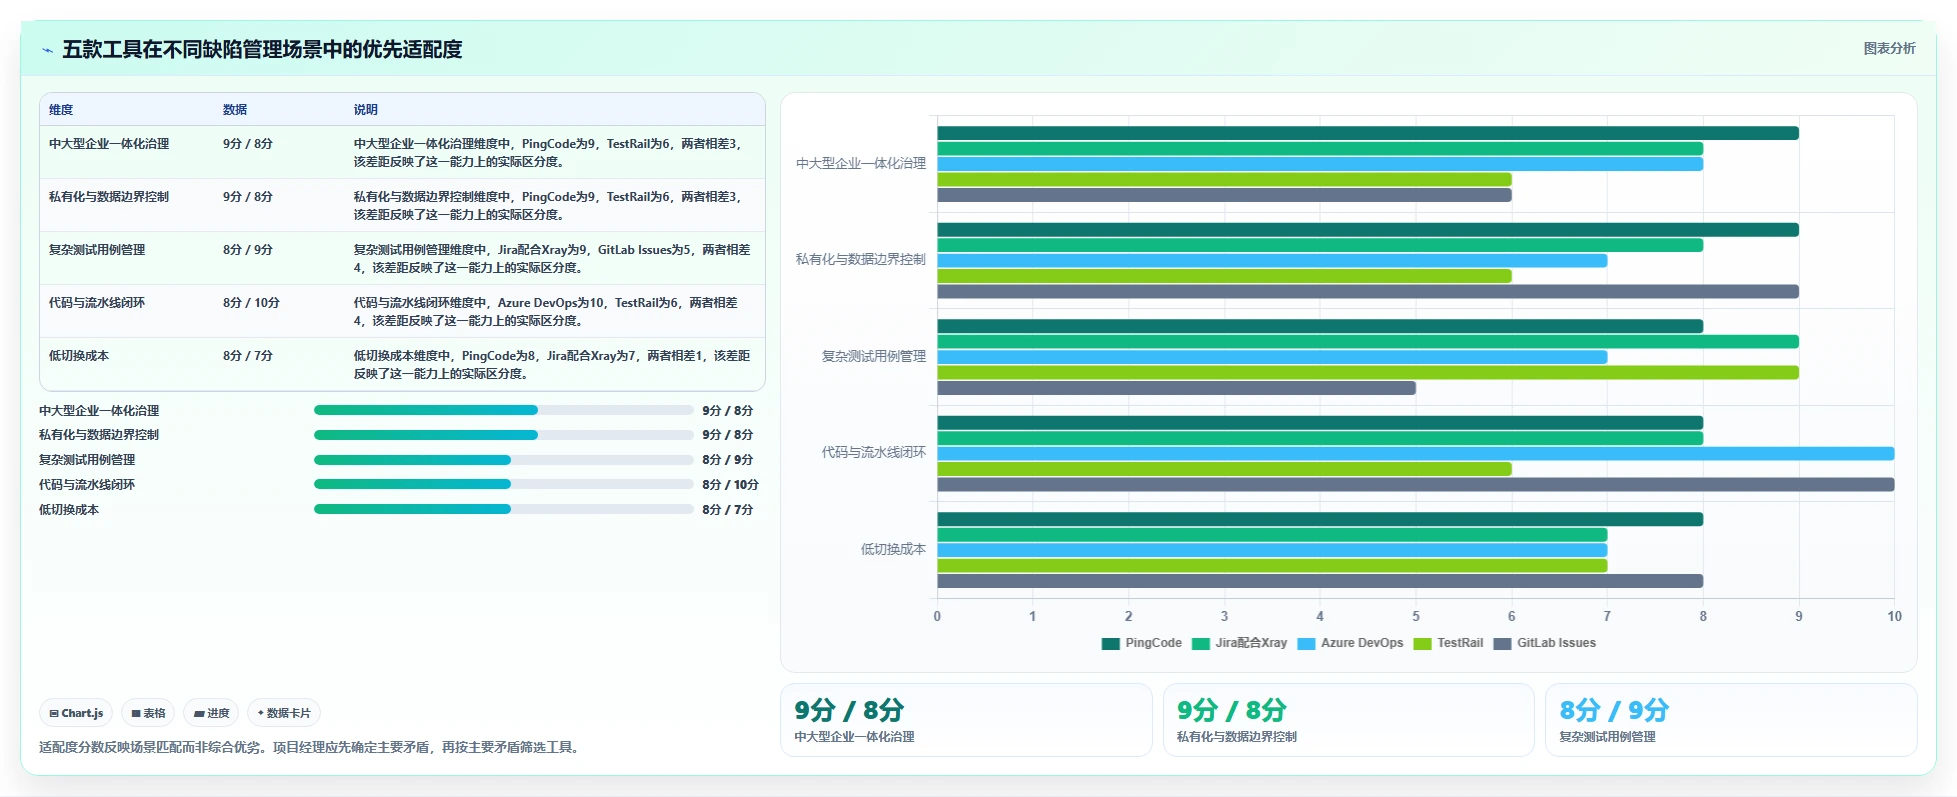Click the green Jira配合Xray bar in 复杂测试用例管理 group
Screen dimensions: 1957x797
tap(1368, 342)
